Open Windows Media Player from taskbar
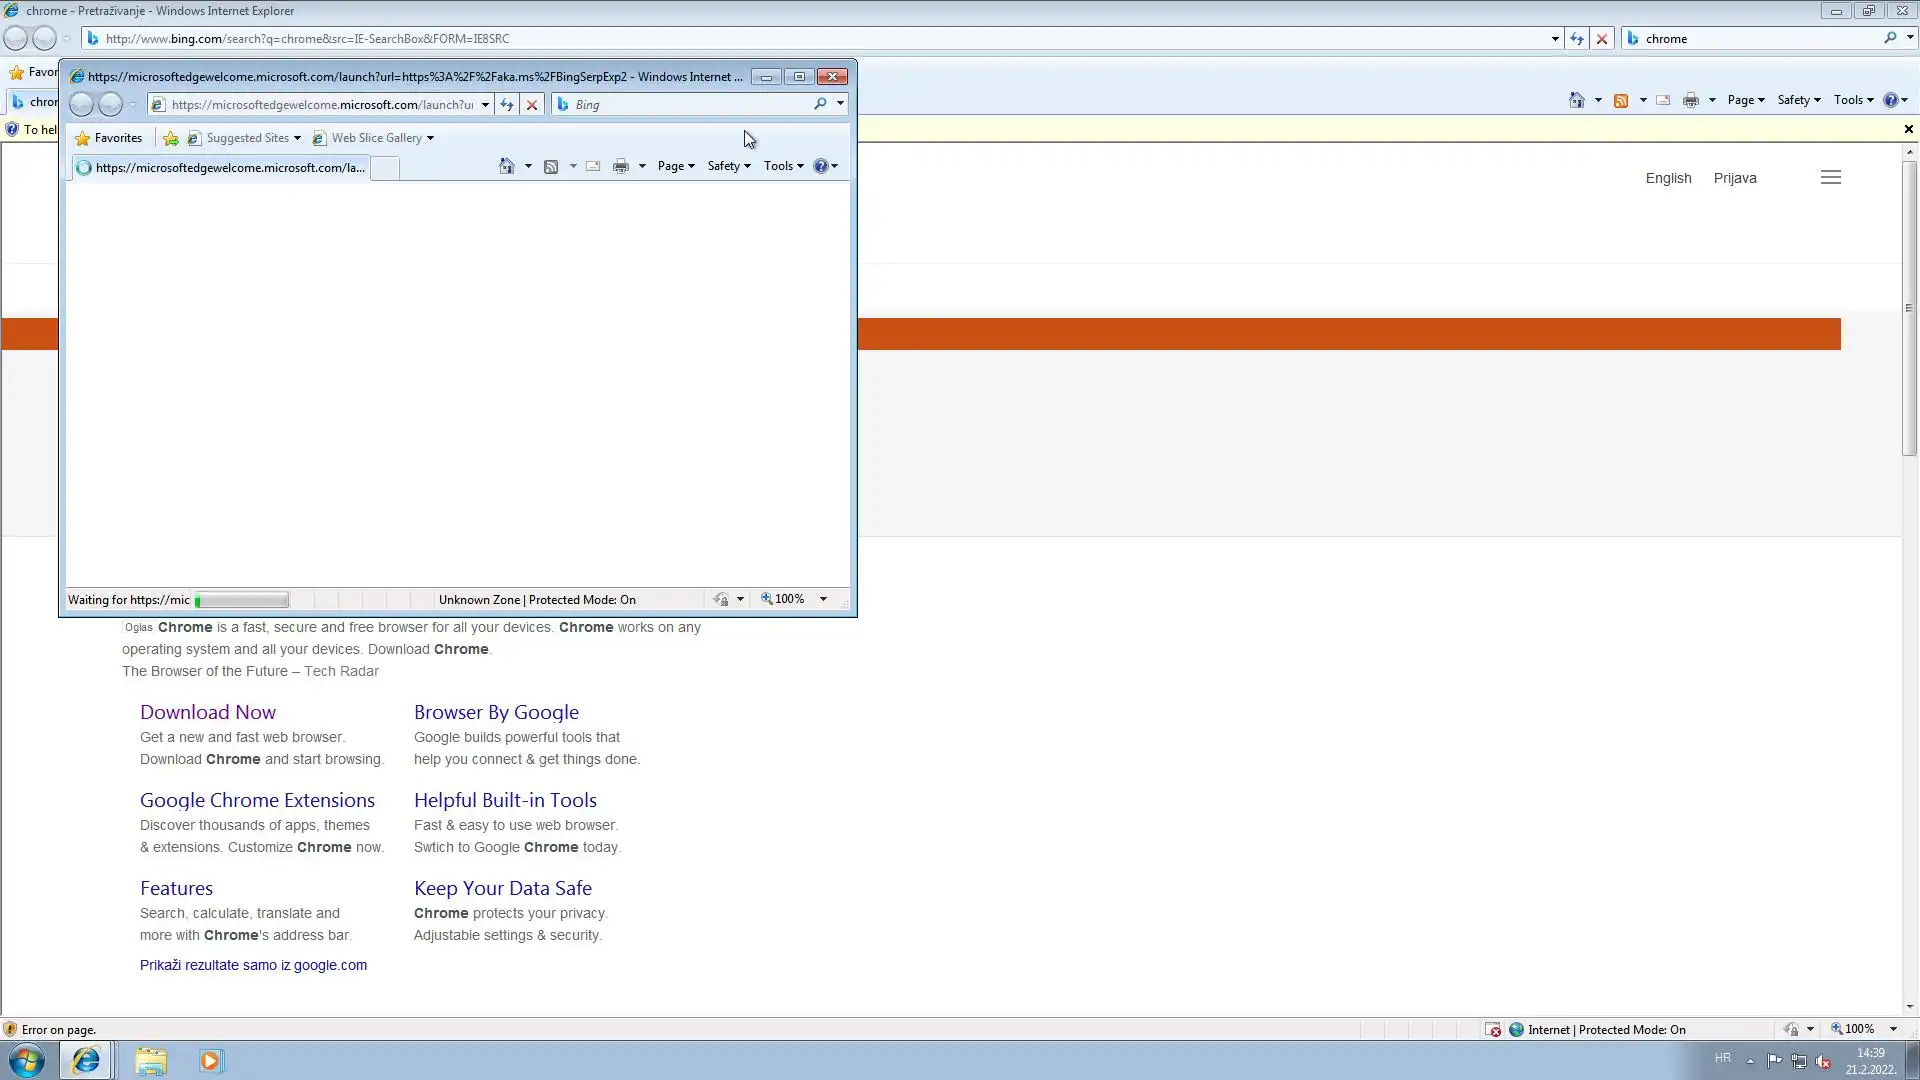 (x=210, y=1061)
